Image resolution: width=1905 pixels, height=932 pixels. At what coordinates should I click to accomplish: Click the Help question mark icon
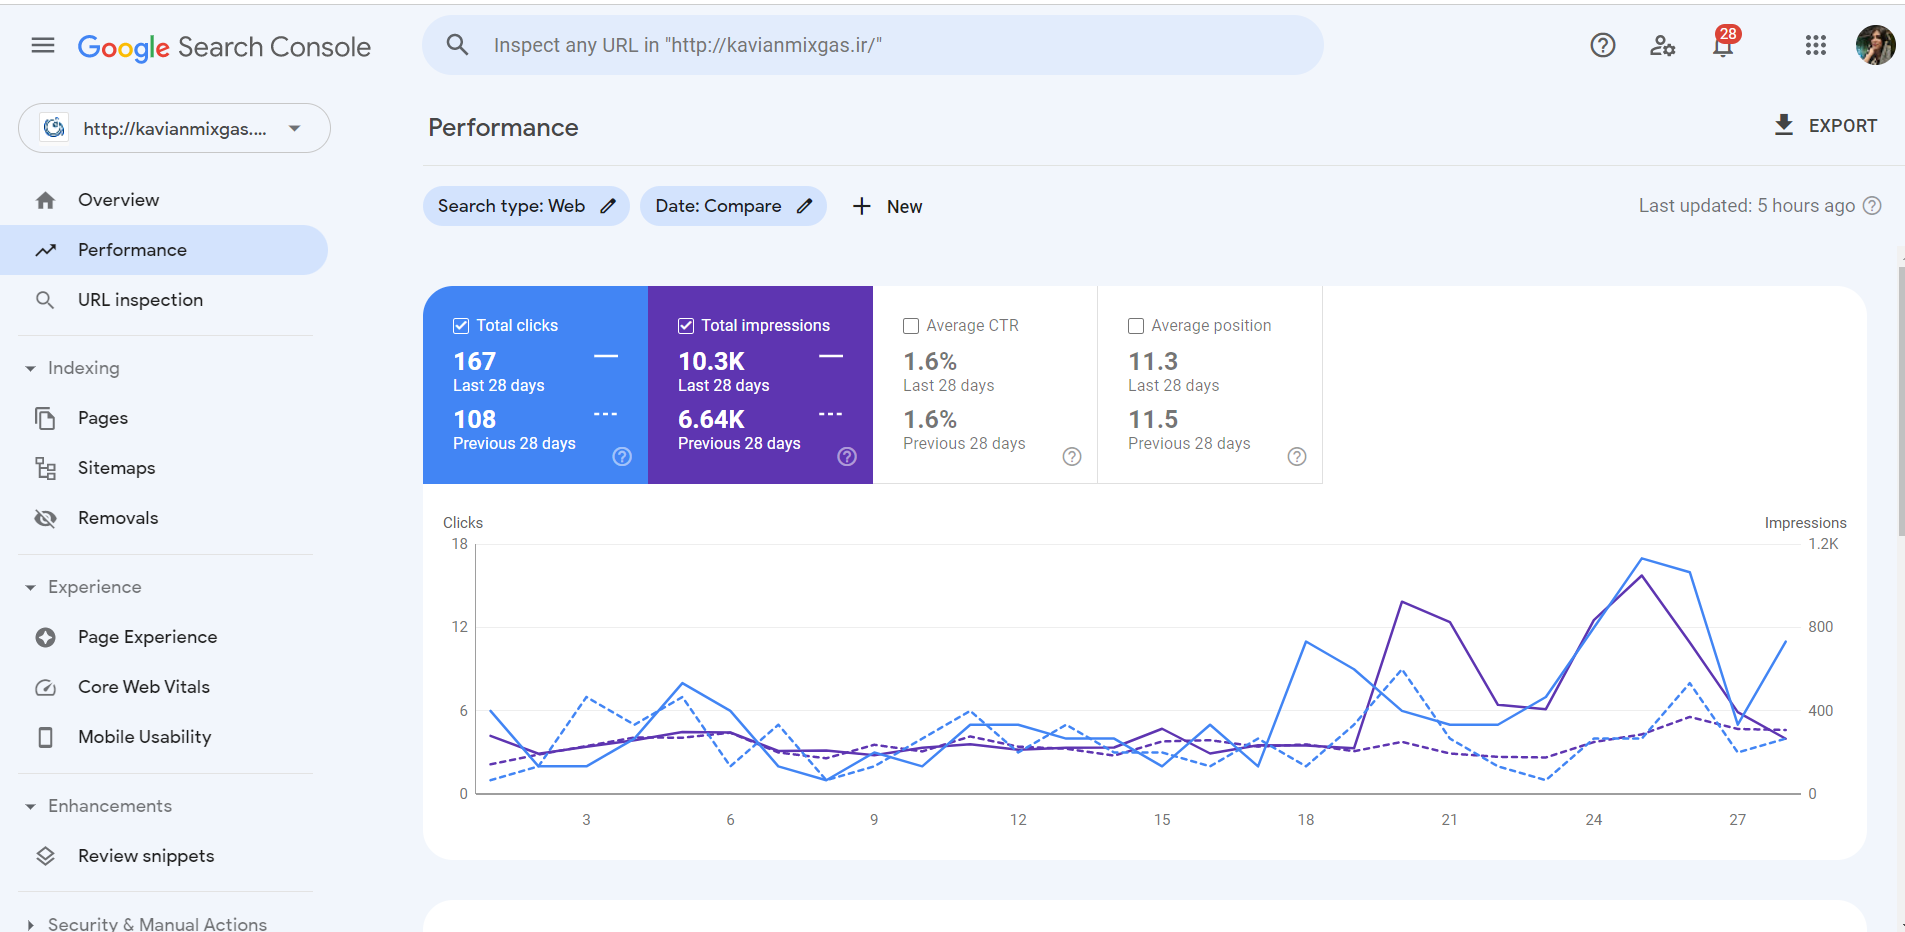coord(1602,45)
